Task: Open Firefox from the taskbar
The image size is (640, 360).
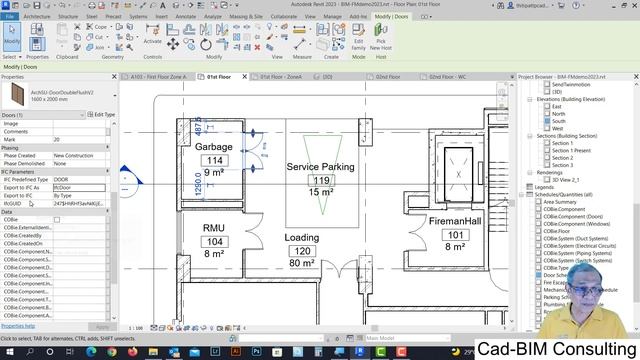Action: pyautogui.click(x=133, y=351)
